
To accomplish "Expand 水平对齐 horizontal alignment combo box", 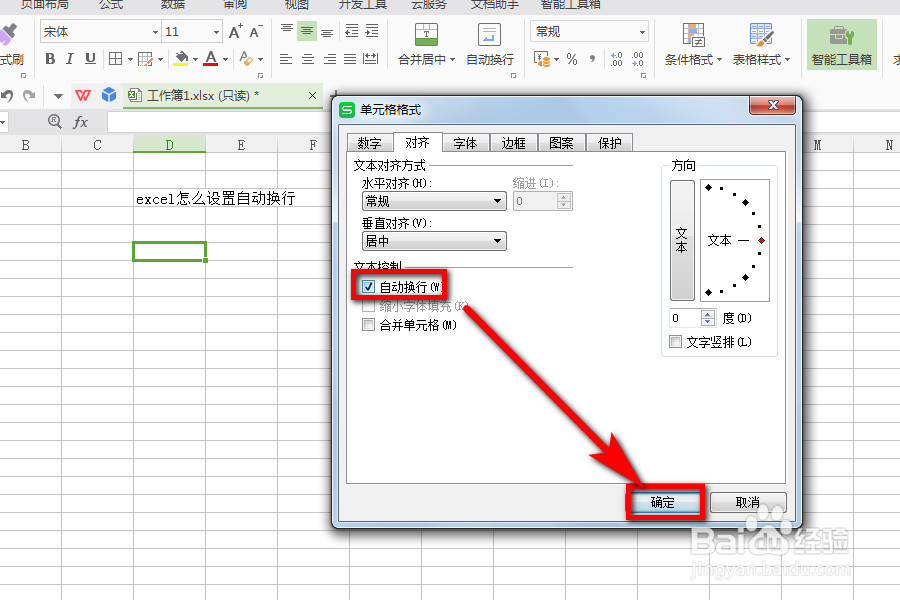I will [x=434, y=201].
